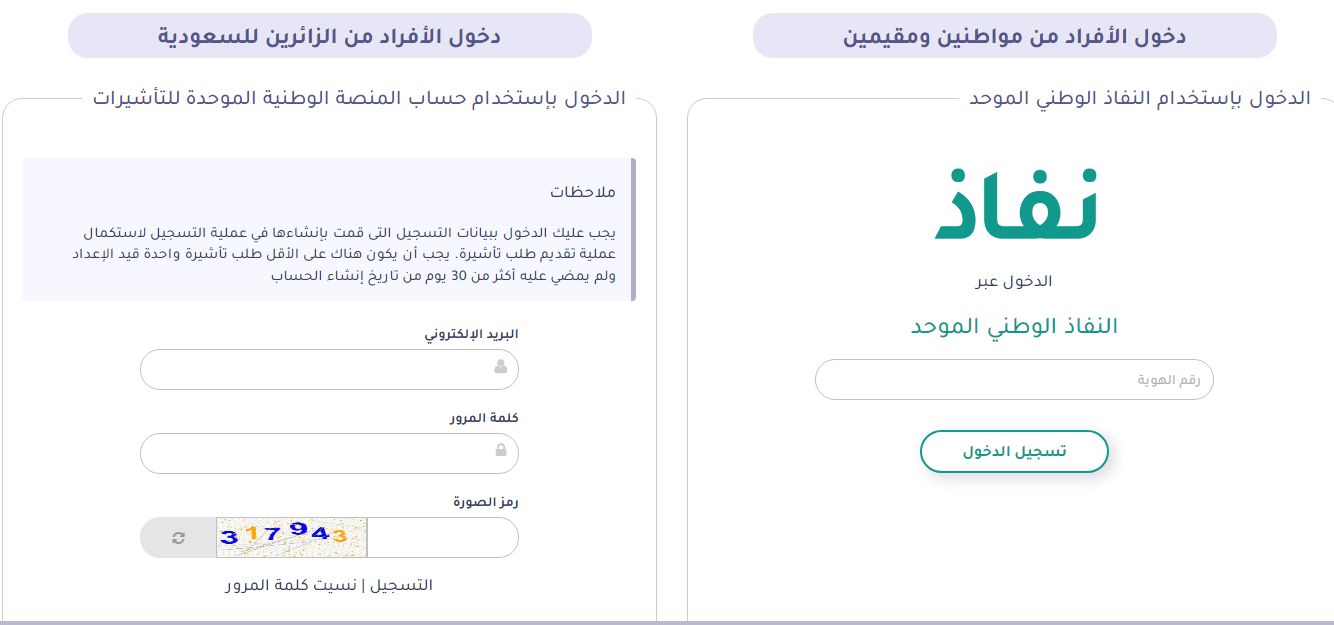Click the رمز الصورة captcha code field

pos(442,538)
